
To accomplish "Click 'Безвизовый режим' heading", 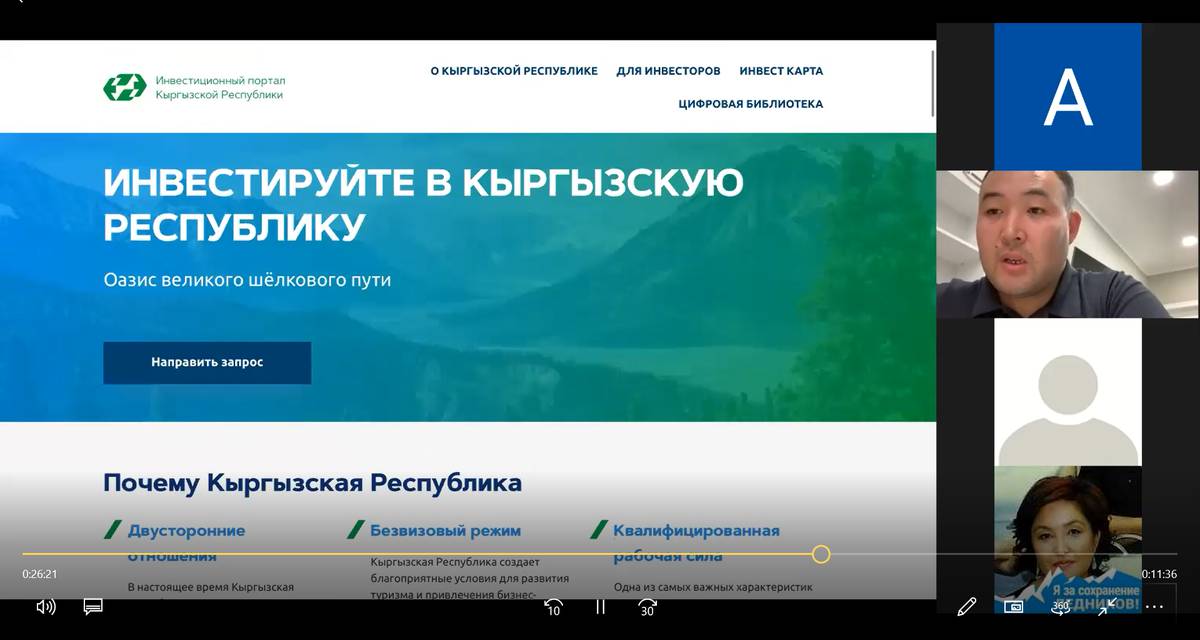I will coord(445,531).
